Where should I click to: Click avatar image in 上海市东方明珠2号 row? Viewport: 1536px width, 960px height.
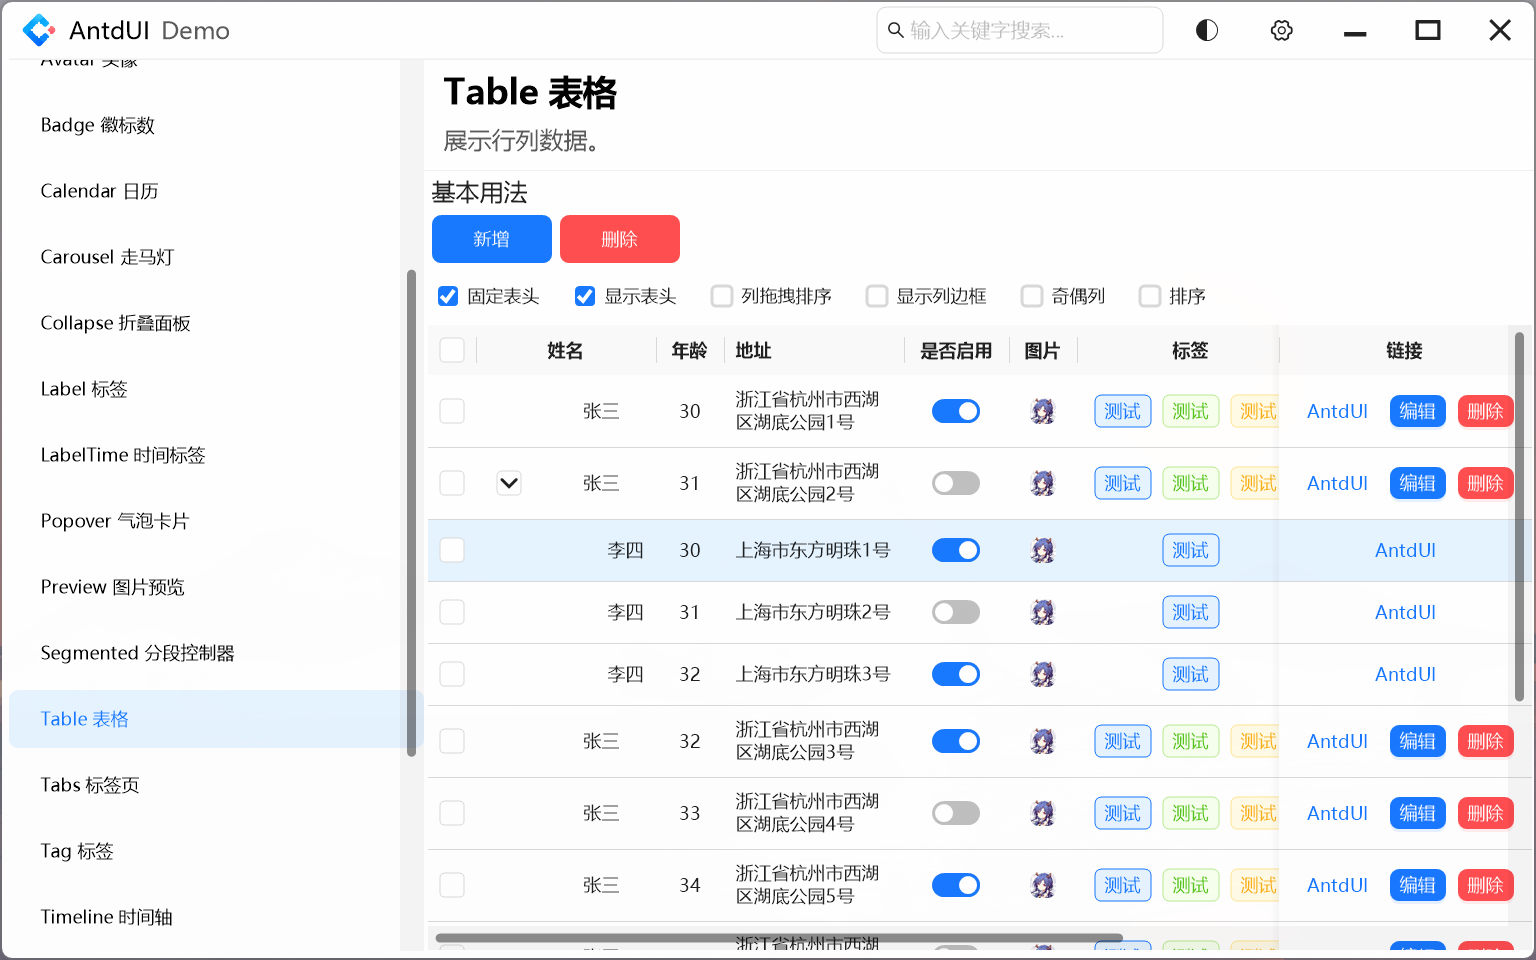(1042, 612)
